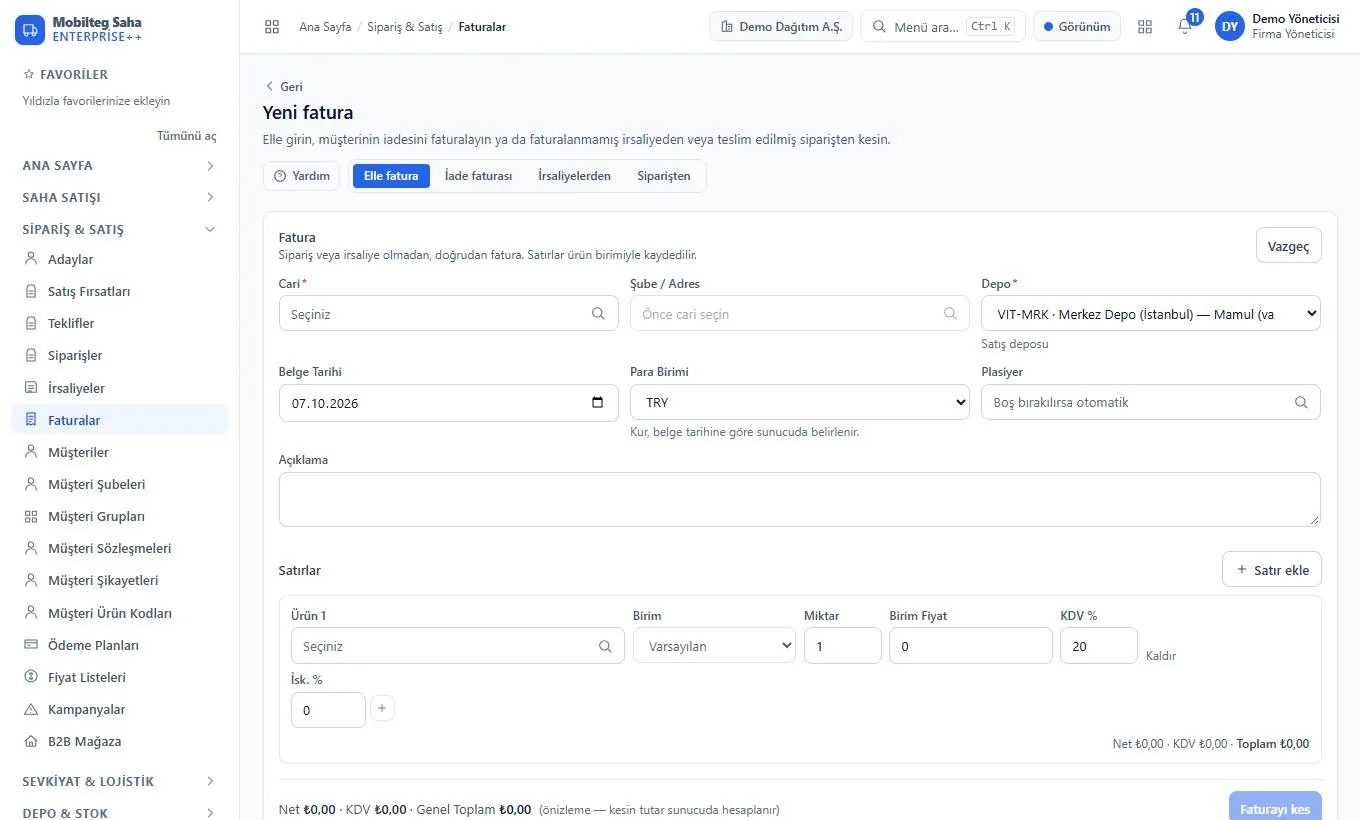The width and height of the screenshot is (1360, 820).
Task: Open the calendar picker in Belge Tarihi
Action: [x=598, y=403]
